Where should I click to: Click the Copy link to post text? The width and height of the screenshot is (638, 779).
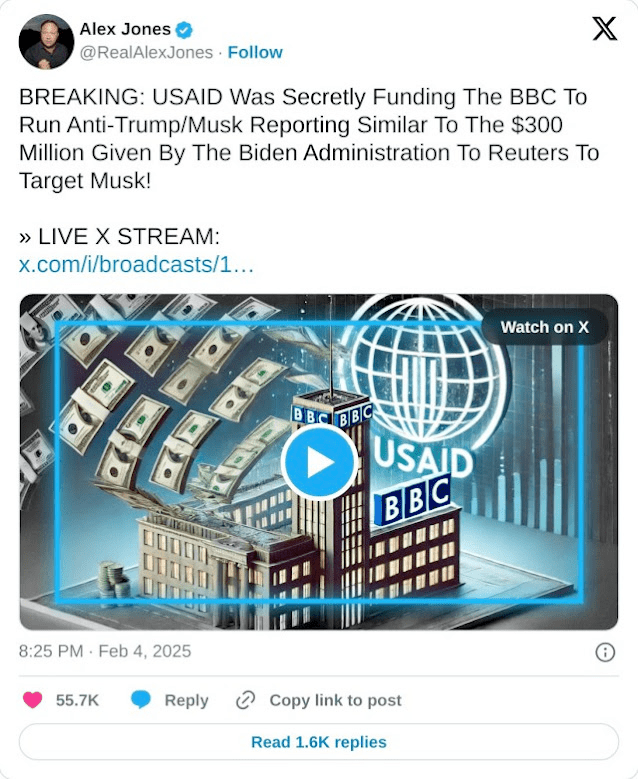335,700
